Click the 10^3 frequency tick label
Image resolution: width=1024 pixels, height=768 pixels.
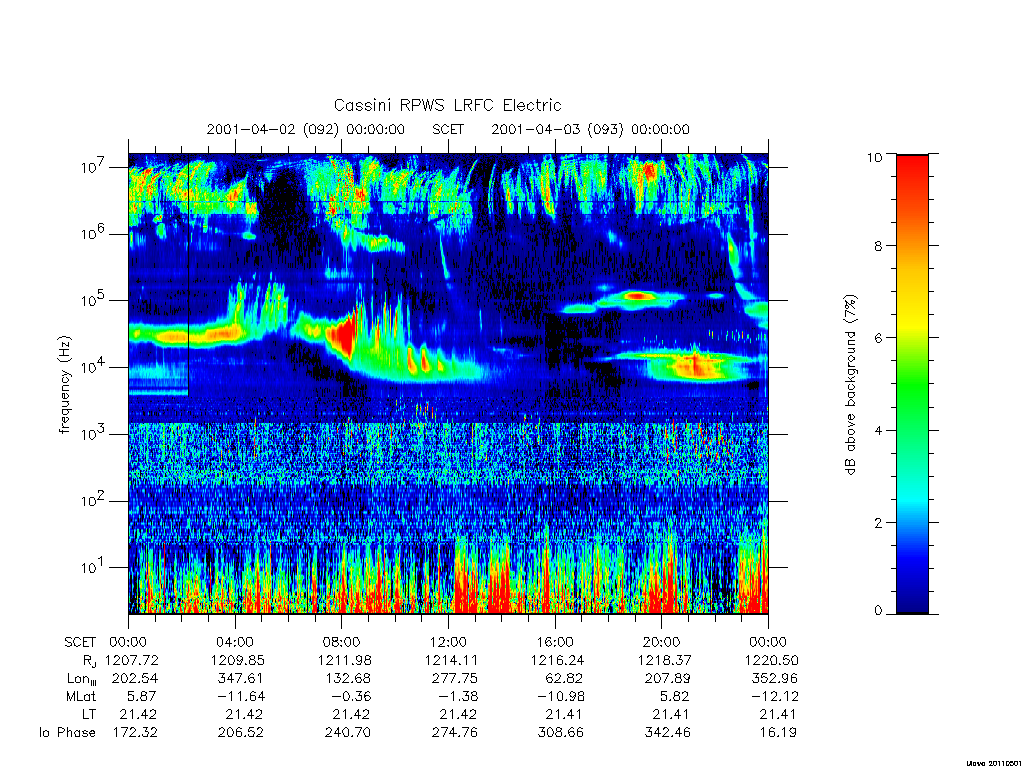coord(95,433)
